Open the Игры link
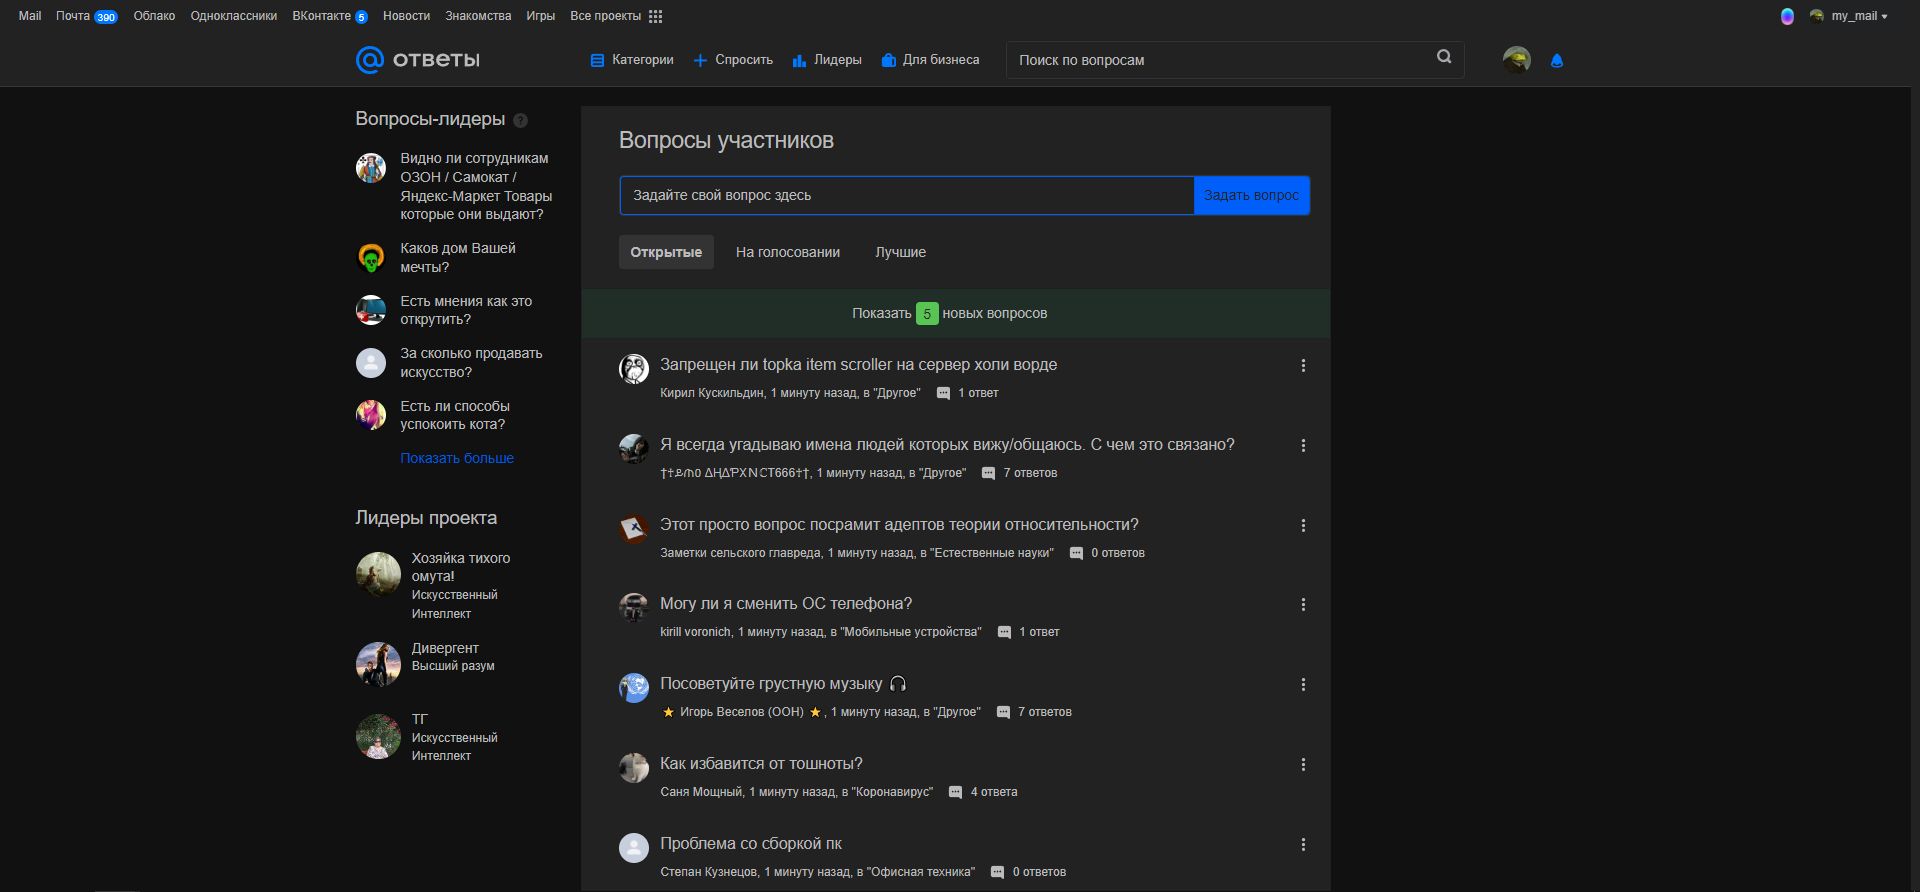This screenshot has width=1920, height=892. click(x=541, y=16)
